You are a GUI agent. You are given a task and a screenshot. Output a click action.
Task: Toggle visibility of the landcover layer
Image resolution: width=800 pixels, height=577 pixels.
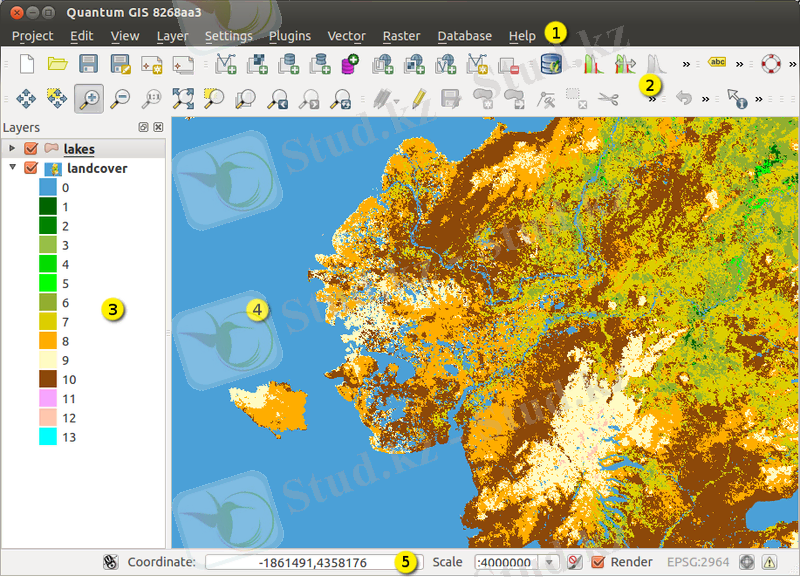tap(31, 168)
